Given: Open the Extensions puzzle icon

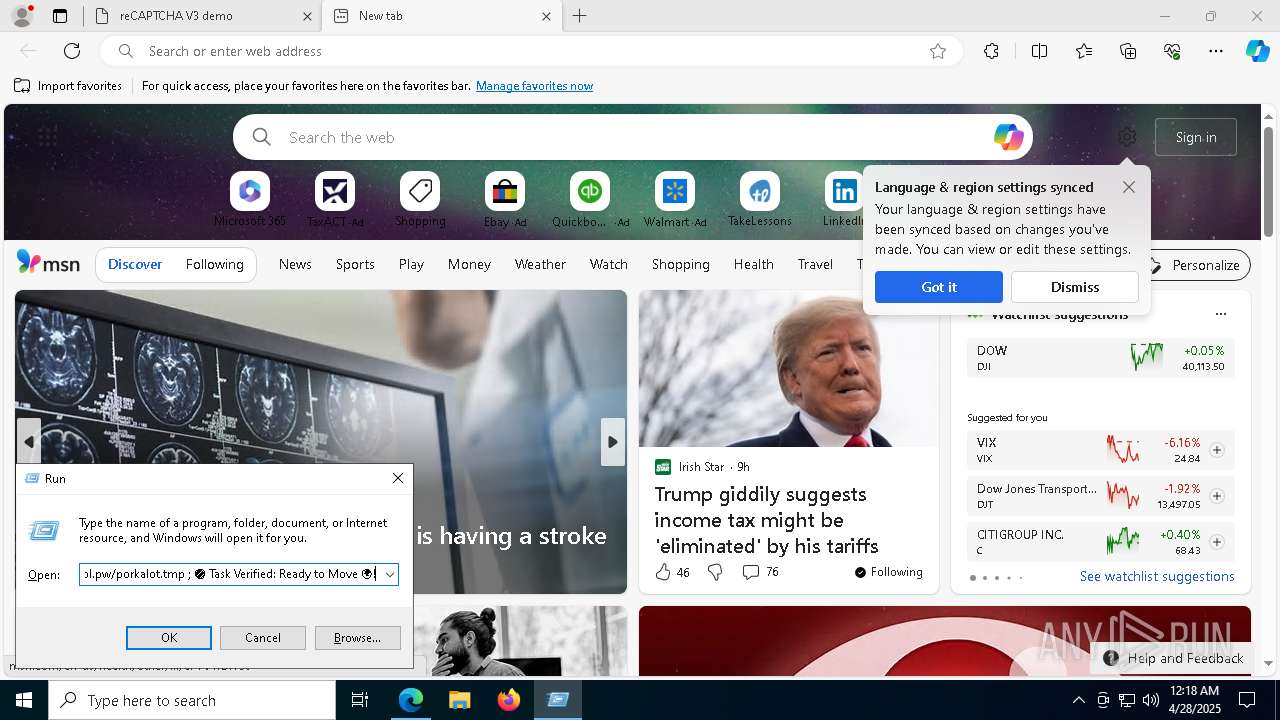Looking at the screenshot, I should 991,51.
